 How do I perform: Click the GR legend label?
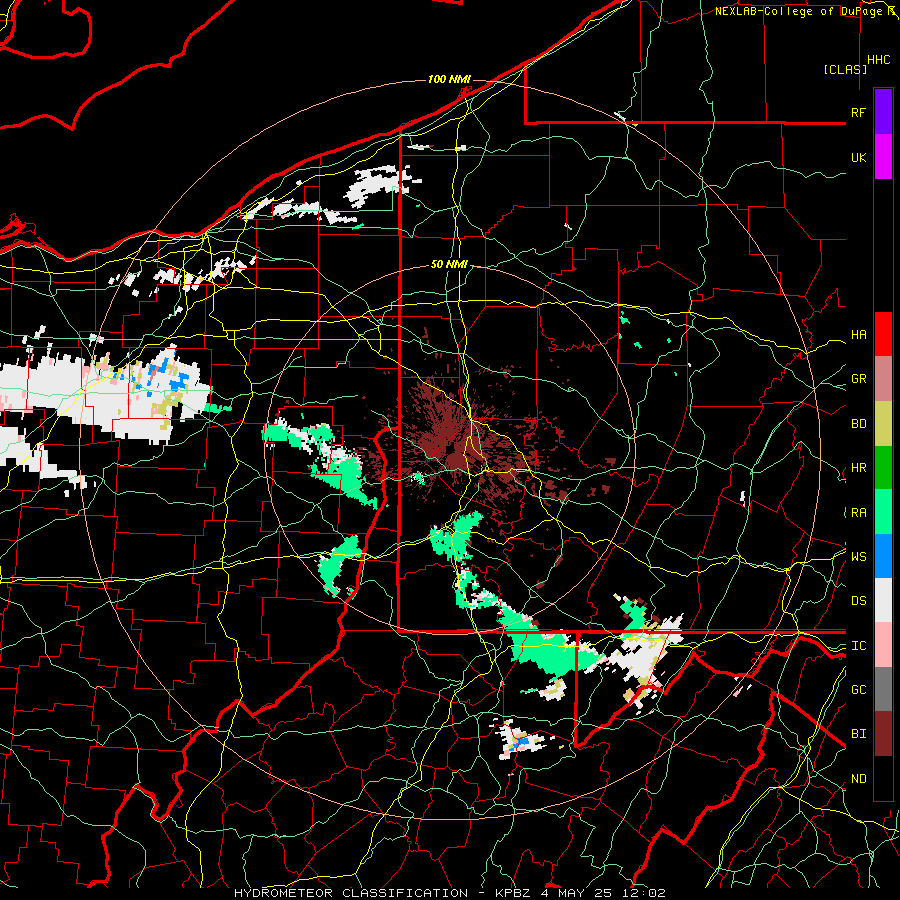click(858, 379)
